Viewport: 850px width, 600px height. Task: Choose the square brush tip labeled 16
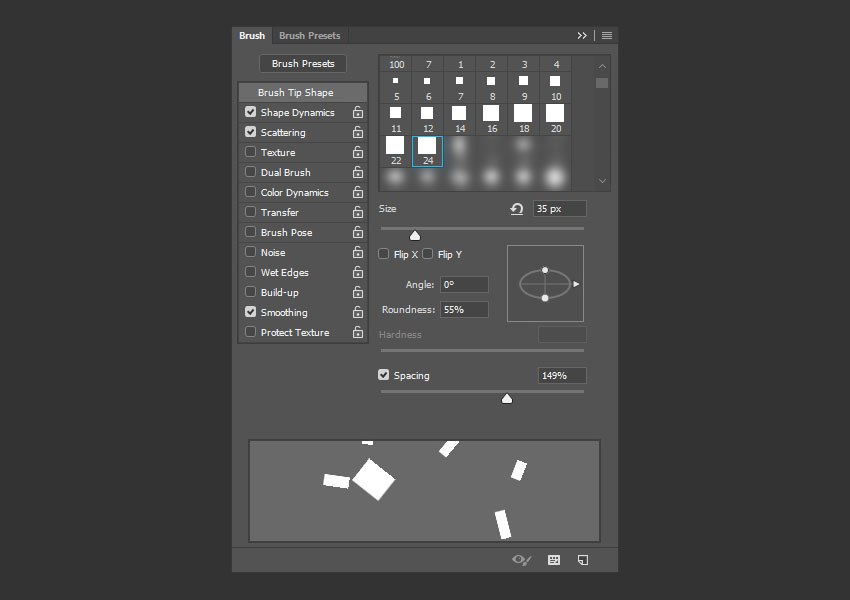(x=491, y=119)
